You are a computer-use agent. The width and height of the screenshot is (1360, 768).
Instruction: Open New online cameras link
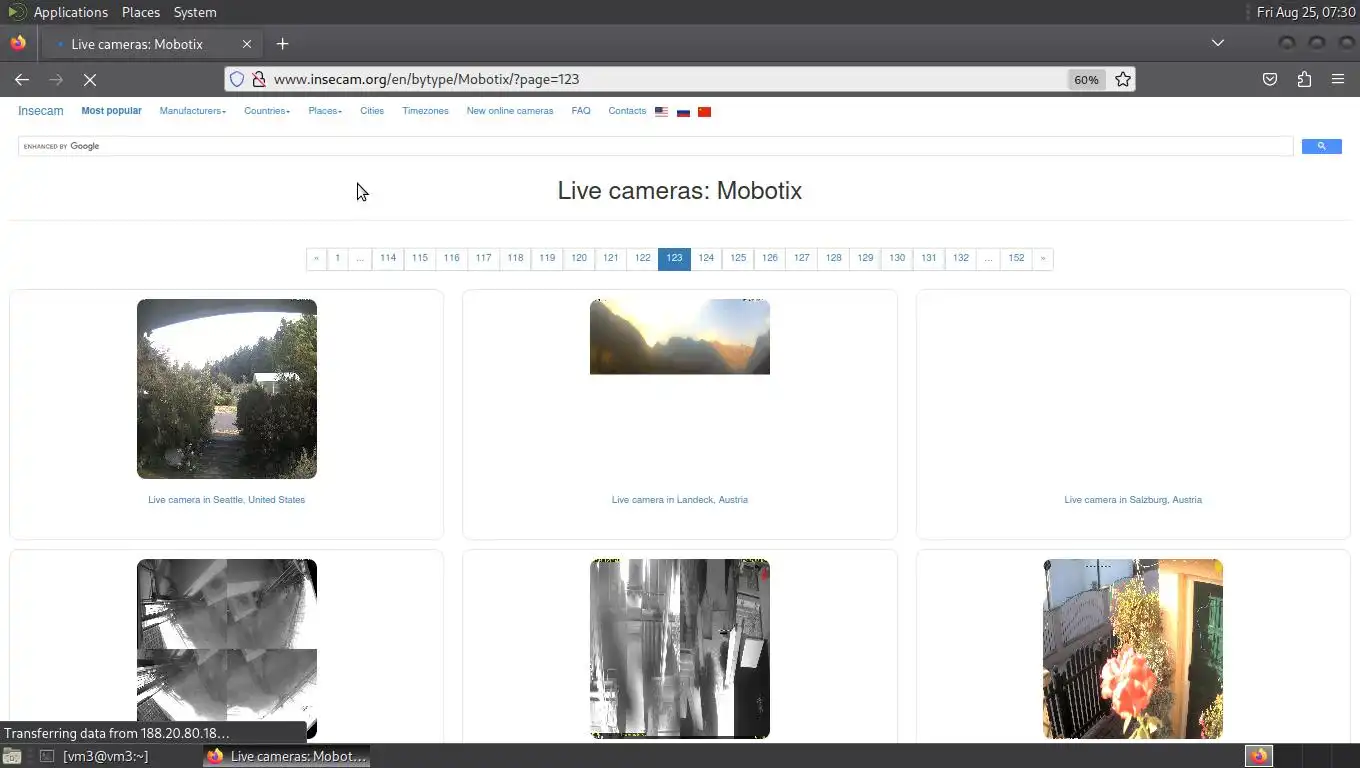[509, 111]
